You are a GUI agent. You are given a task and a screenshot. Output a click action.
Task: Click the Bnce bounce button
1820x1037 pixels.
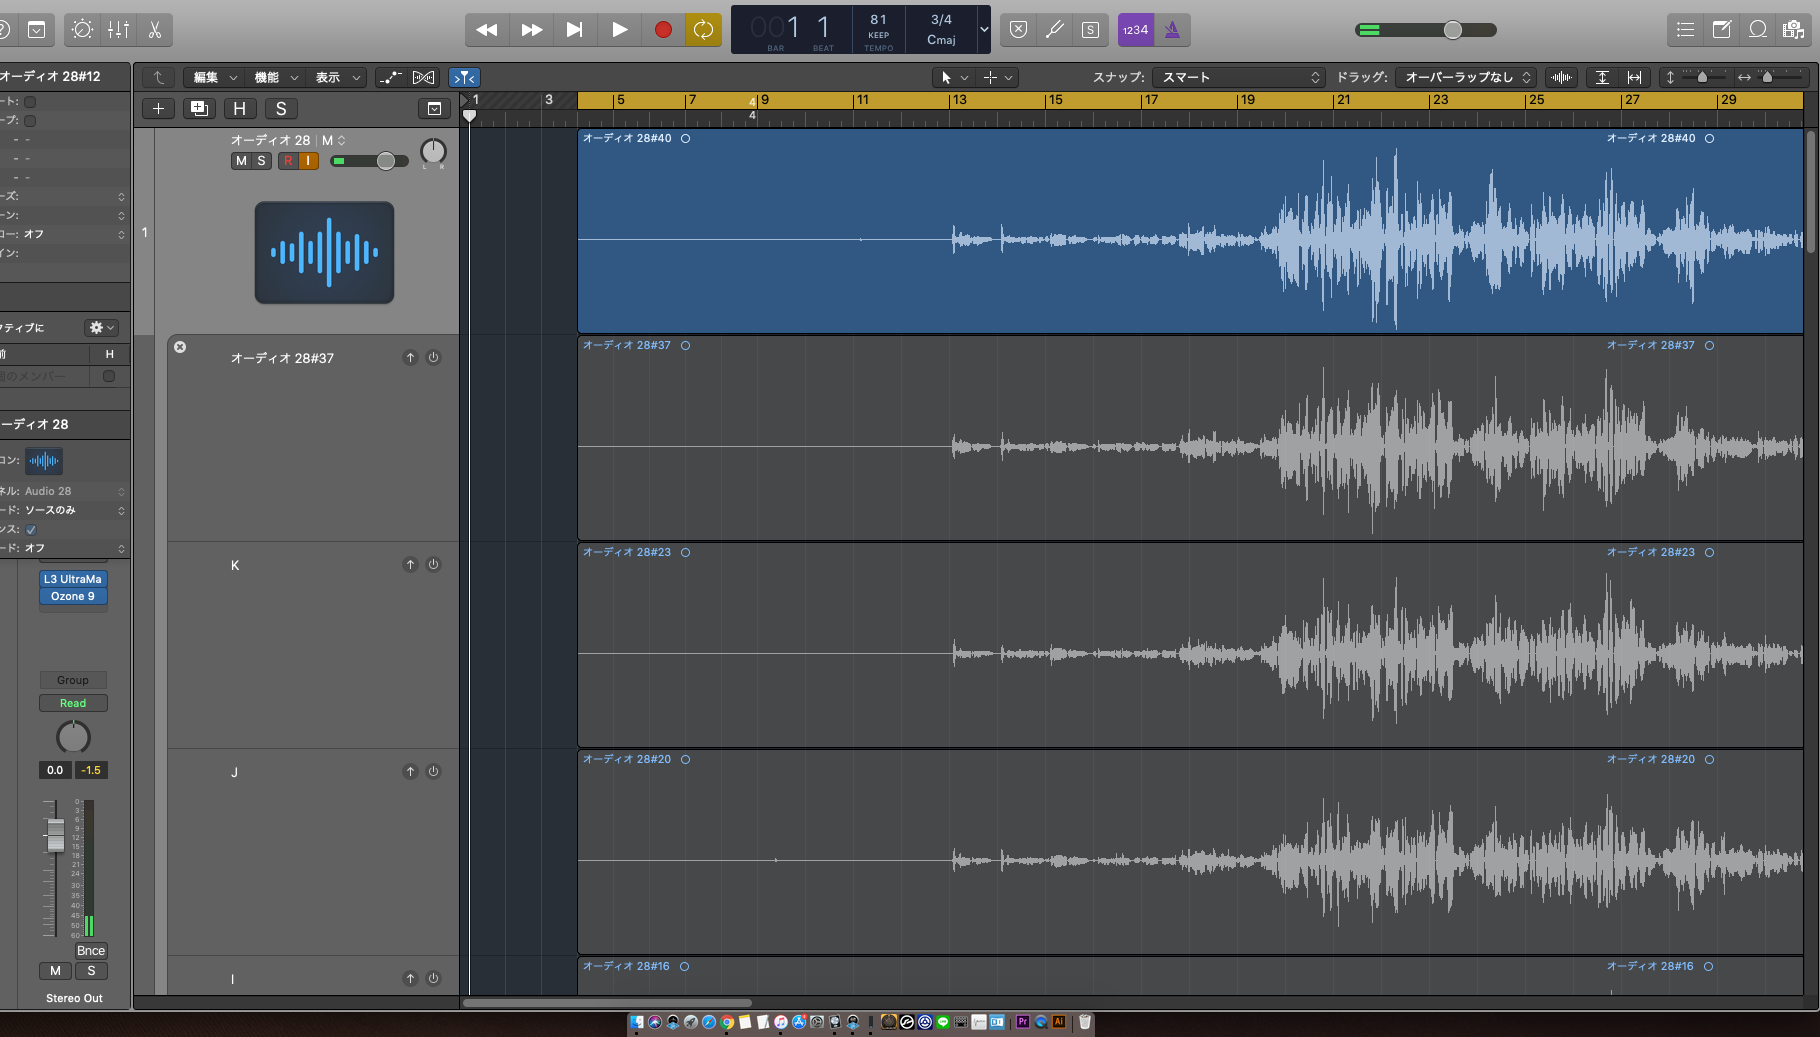[x=91, y=951]
